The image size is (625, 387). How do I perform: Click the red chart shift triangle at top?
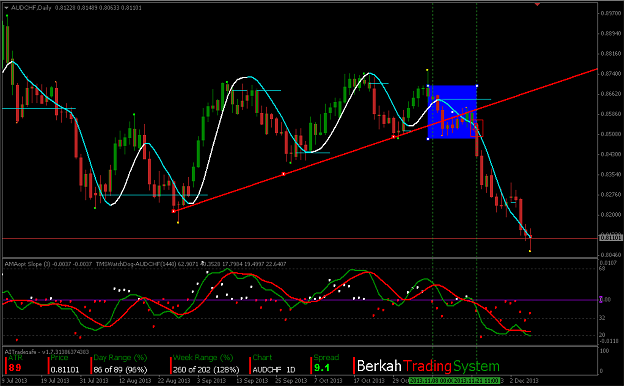click(537, 4)
